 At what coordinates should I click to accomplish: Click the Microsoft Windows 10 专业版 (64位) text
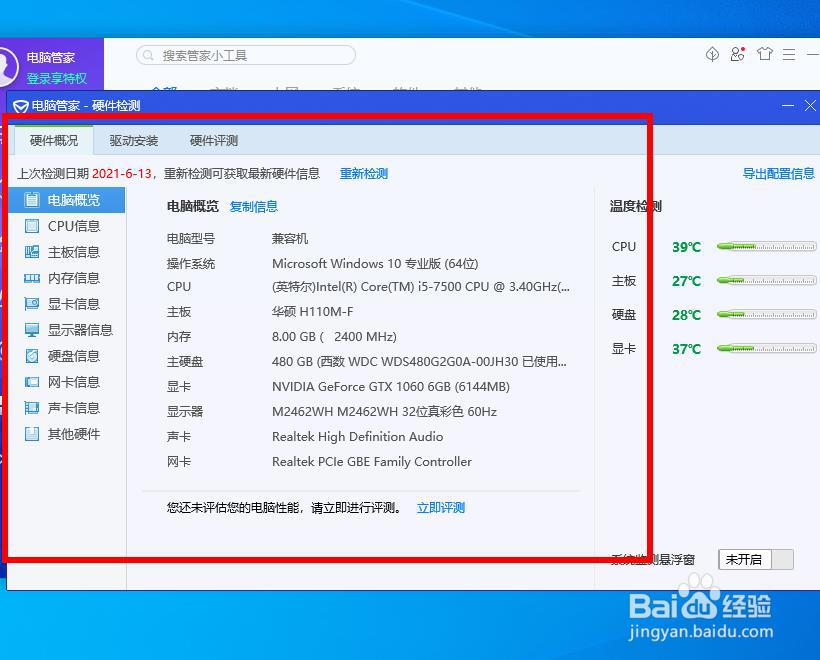tap(375, 264)
